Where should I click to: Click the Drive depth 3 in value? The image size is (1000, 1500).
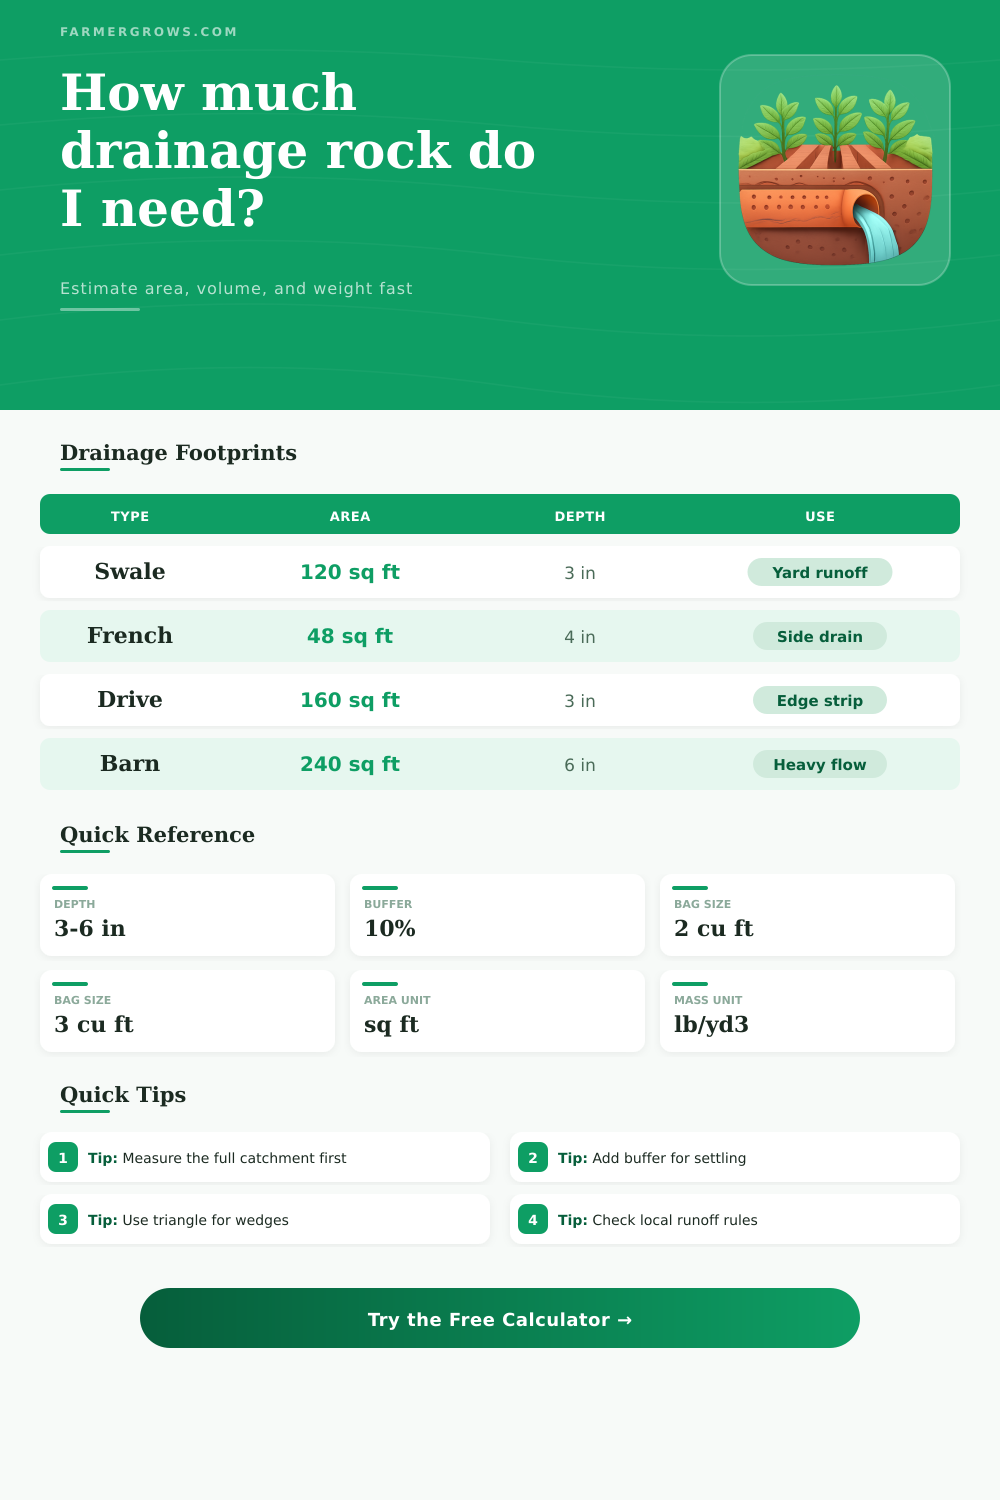(x=580, y=701)
